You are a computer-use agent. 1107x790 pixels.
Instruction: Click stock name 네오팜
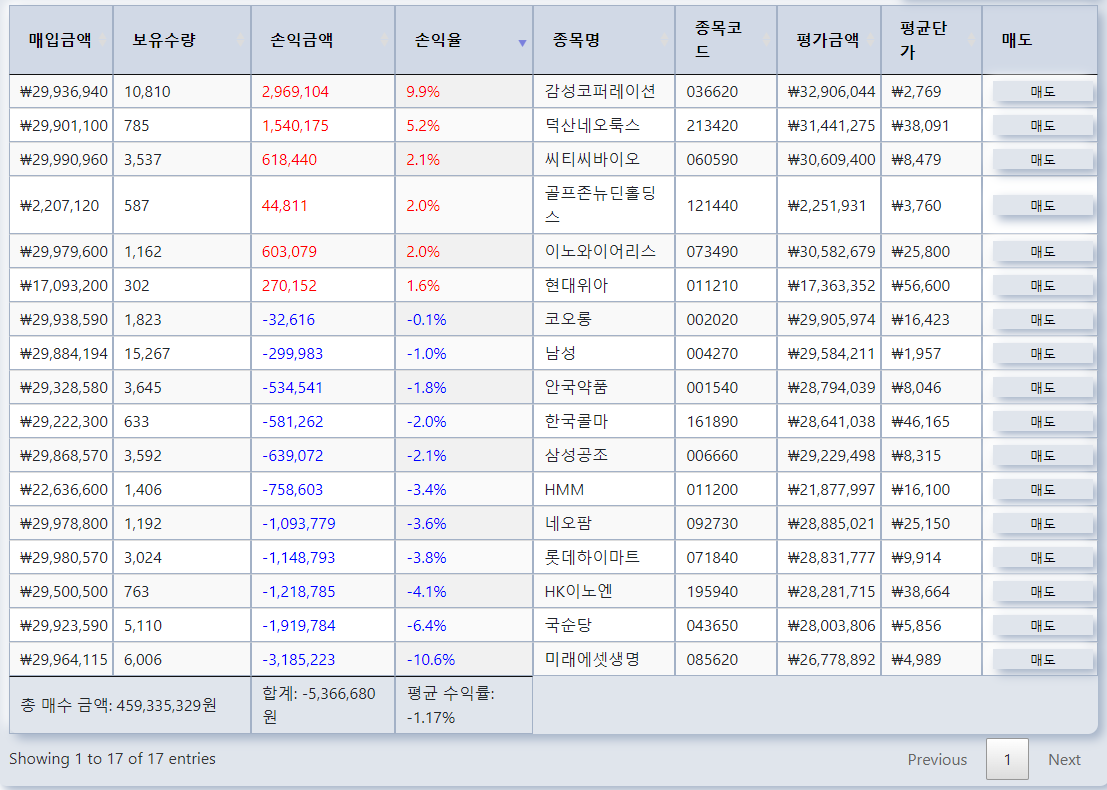point(568,523)
